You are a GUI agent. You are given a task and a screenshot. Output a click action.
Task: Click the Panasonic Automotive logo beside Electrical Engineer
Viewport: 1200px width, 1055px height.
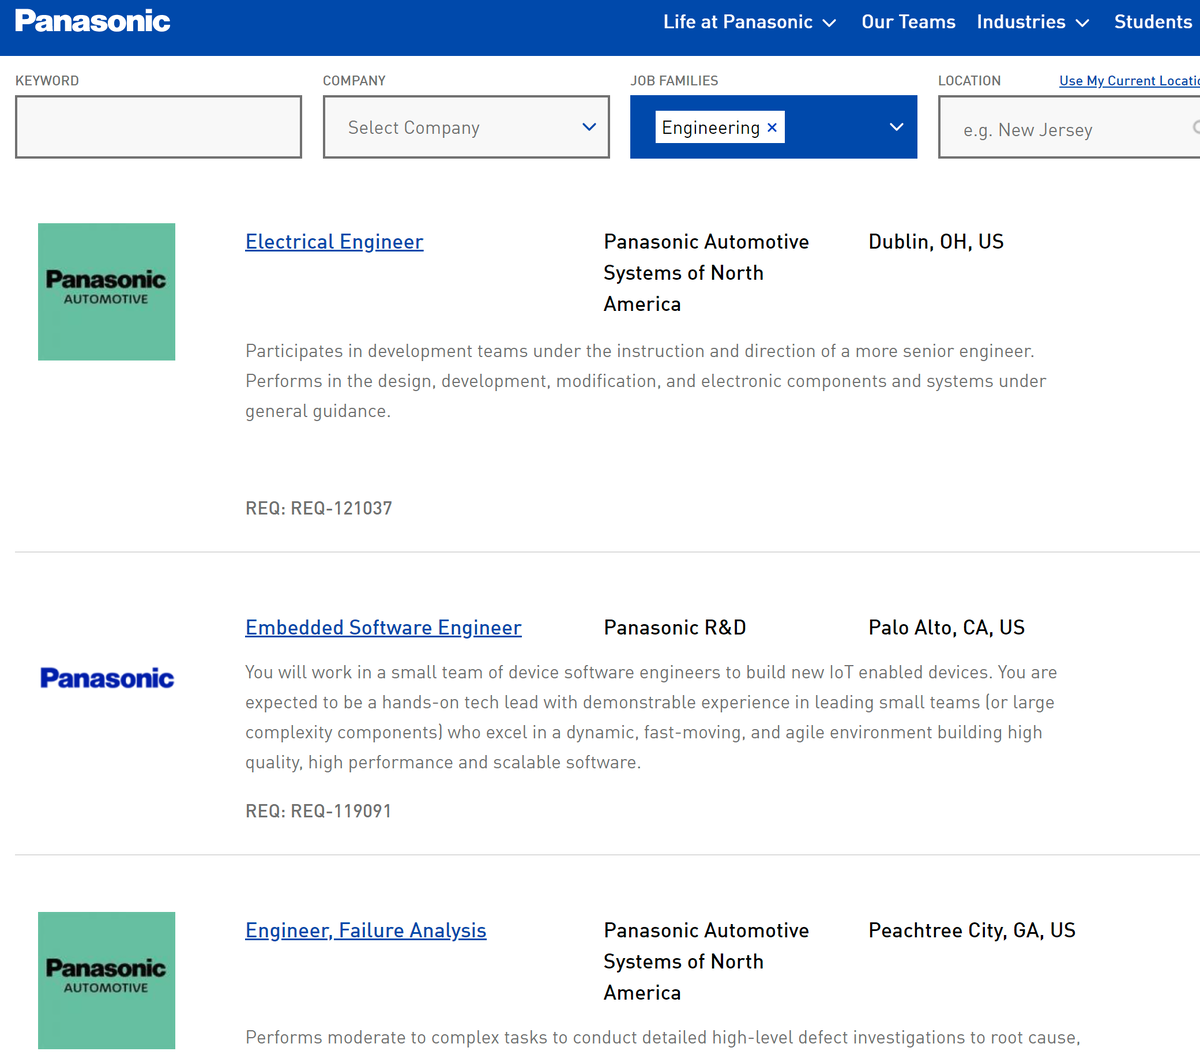click(x=106, y=292)
